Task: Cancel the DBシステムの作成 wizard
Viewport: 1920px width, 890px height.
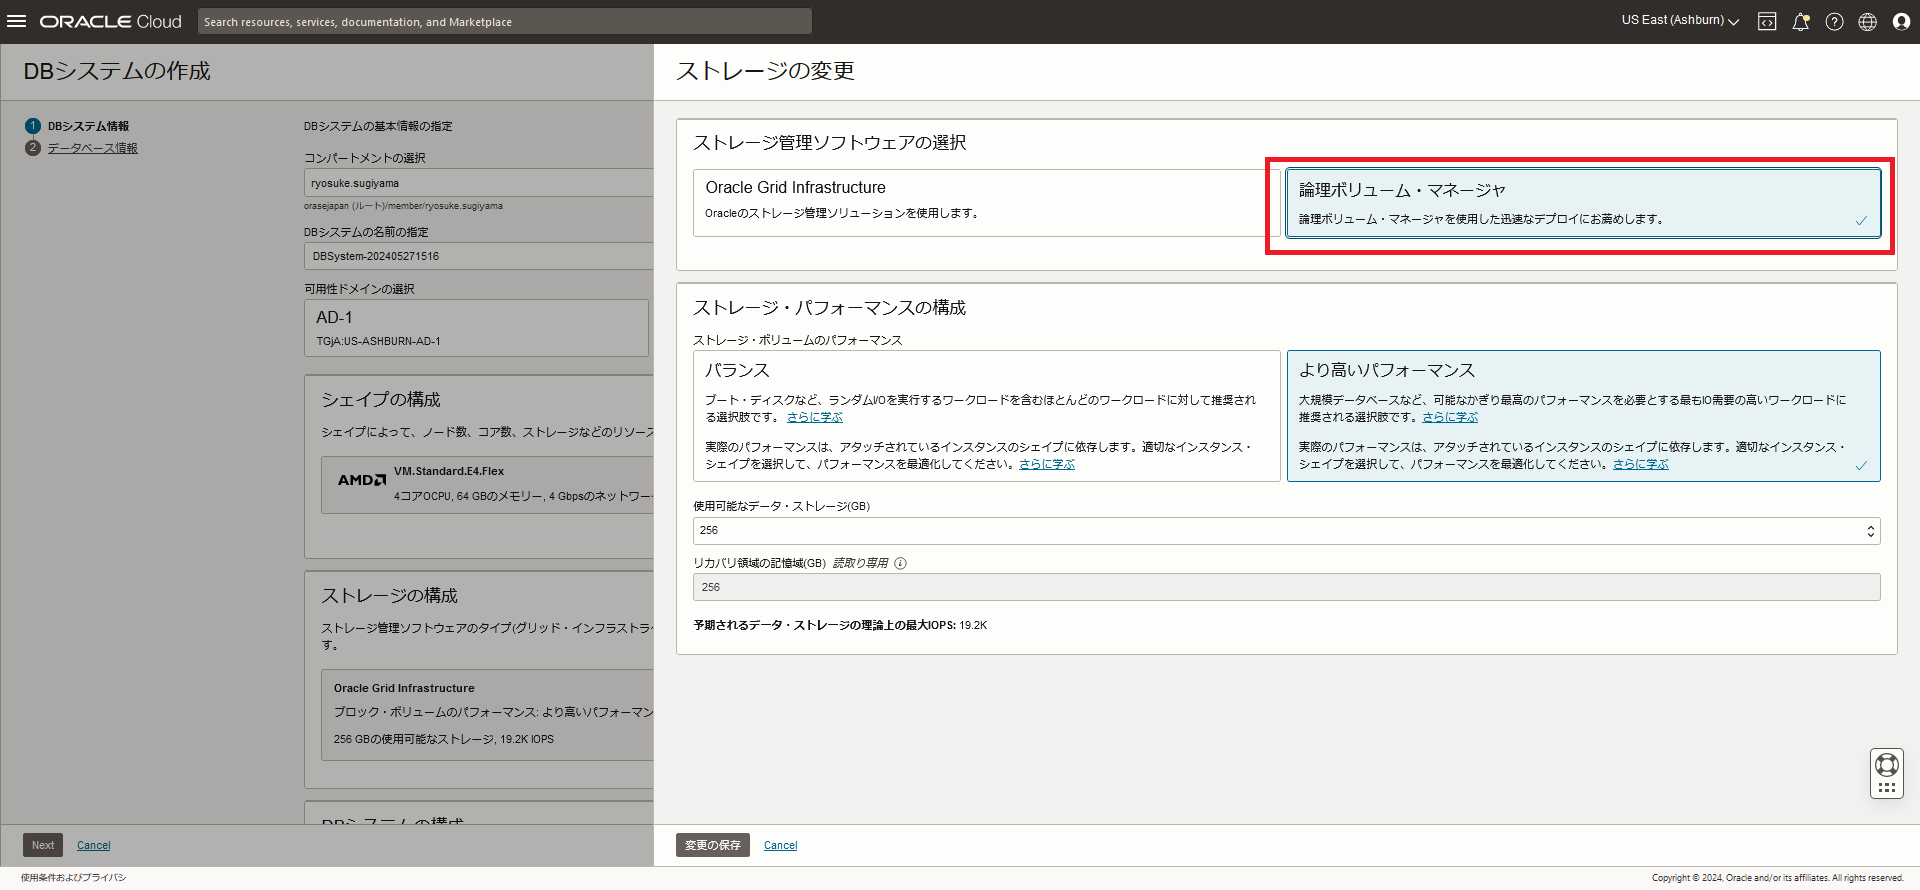Action: pos(94,846)
